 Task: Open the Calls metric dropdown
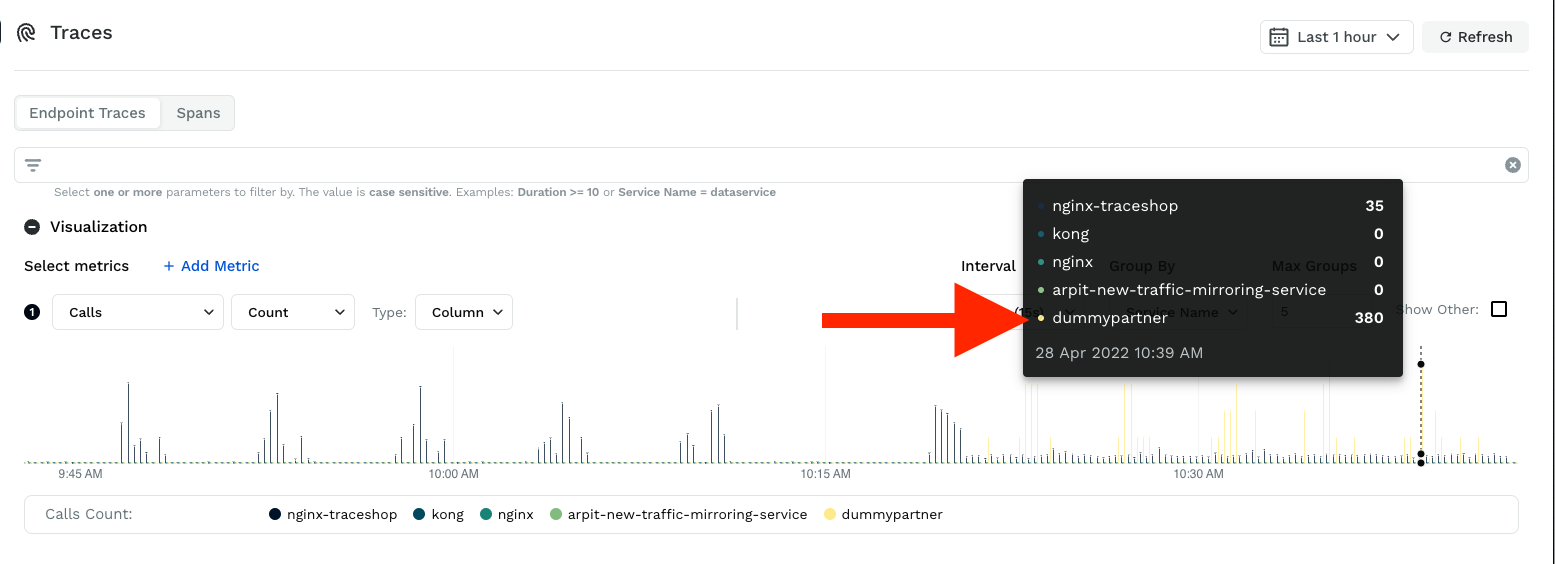pyautogui.click(x=138, y=312)
